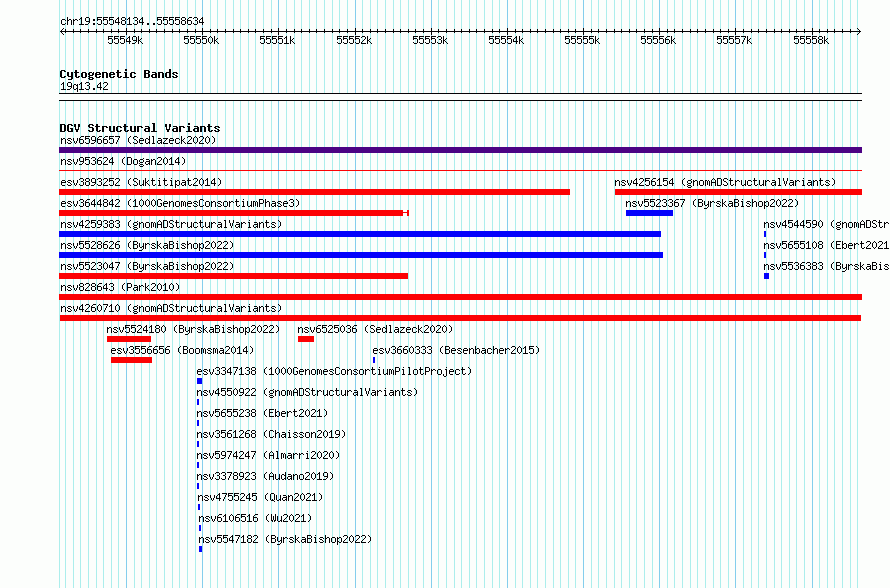Click the 55549k ruler tick label
The width and height of the screenshot is (890, 588).
125,40
